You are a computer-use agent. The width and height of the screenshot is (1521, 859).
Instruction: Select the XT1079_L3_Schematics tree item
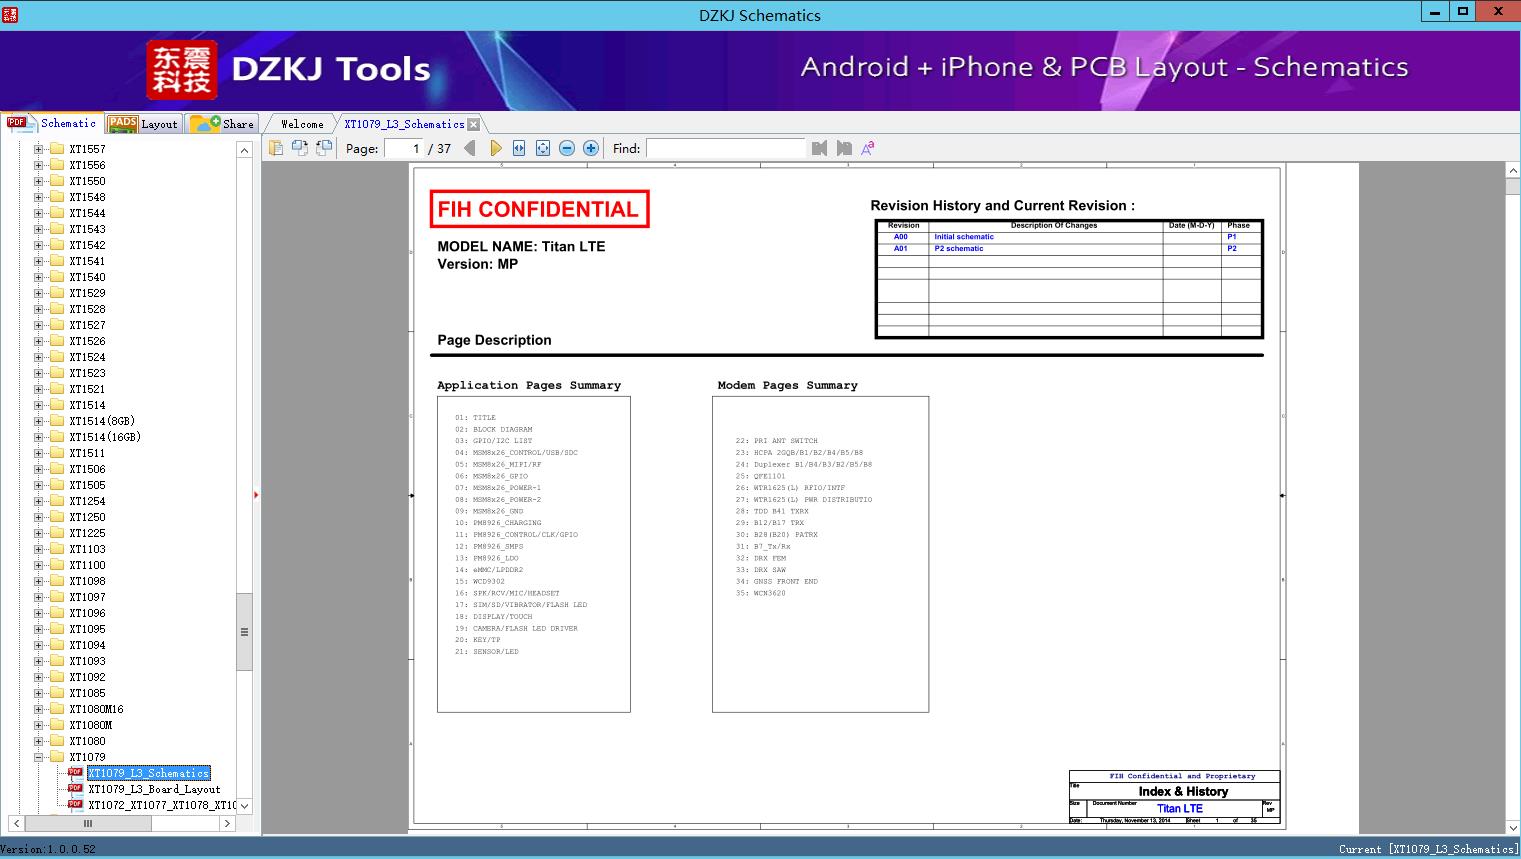[149, 773]
